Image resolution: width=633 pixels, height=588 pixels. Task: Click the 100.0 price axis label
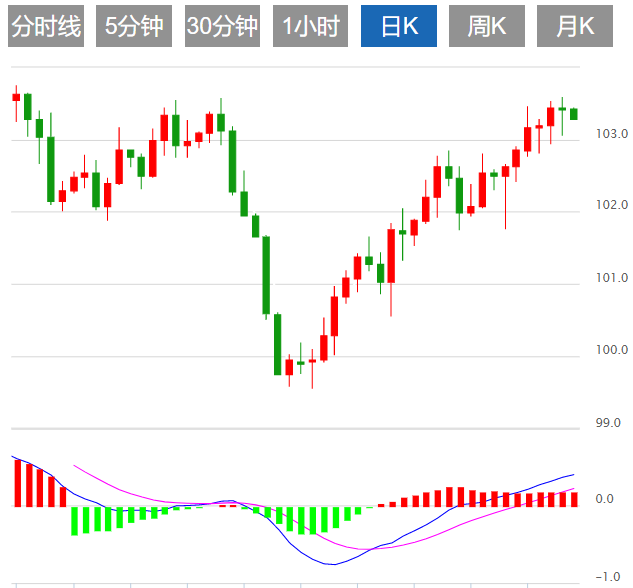coord(611,351)
